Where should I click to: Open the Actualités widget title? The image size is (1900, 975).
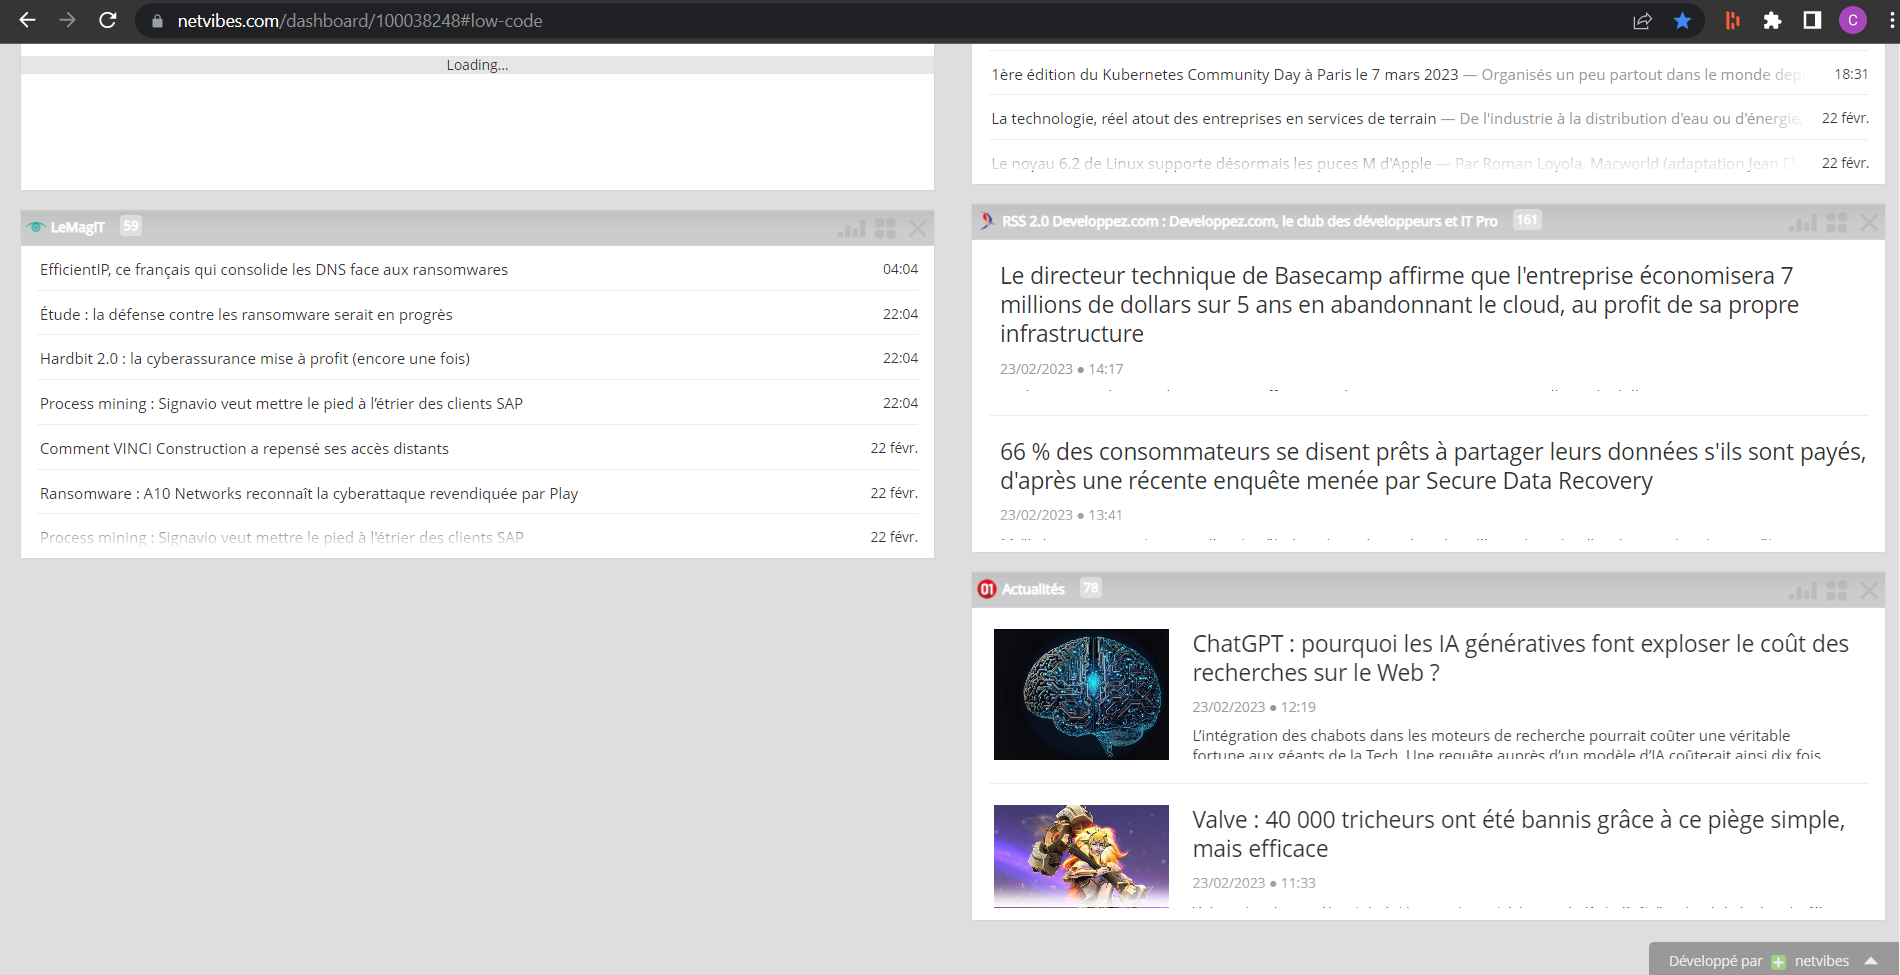pyautogui.click(x=1033, y=589)
